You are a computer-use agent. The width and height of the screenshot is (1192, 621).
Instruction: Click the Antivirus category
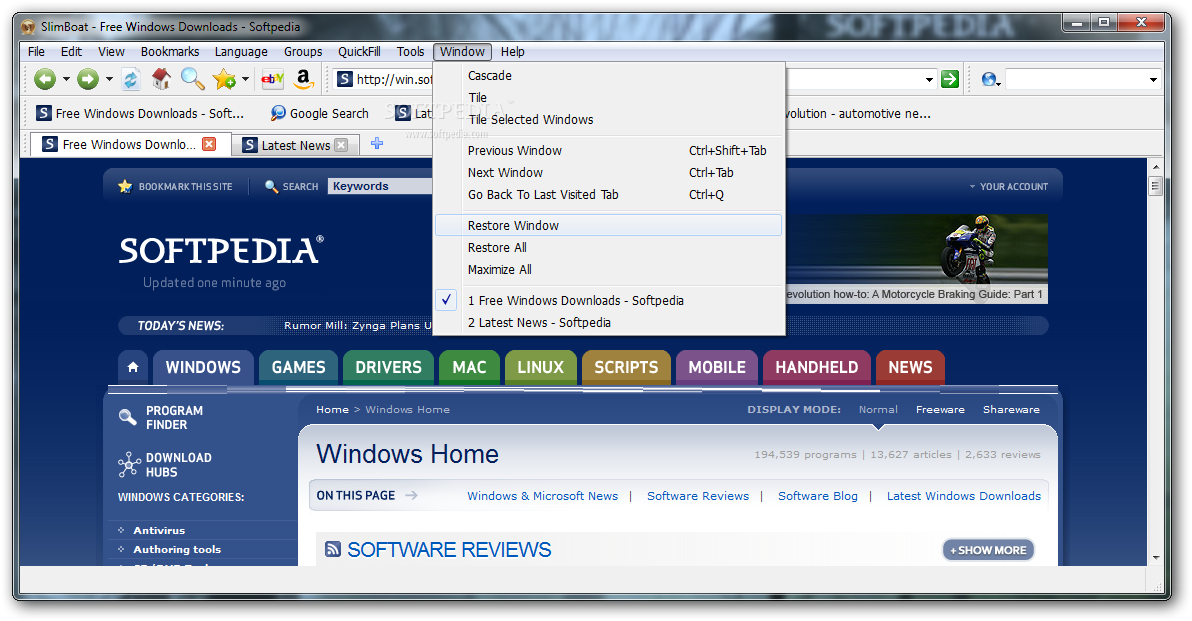tap(159, 530)
